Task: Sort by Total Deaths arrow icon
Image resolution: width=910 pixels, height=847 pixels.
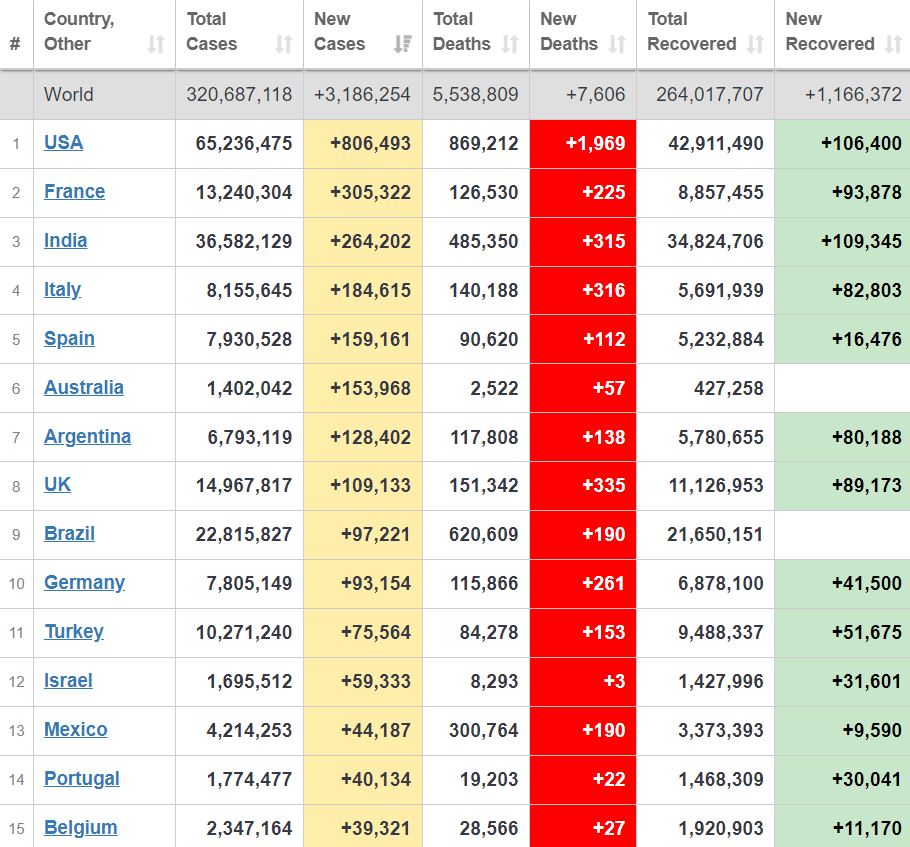Action: [x=510, y=44]
